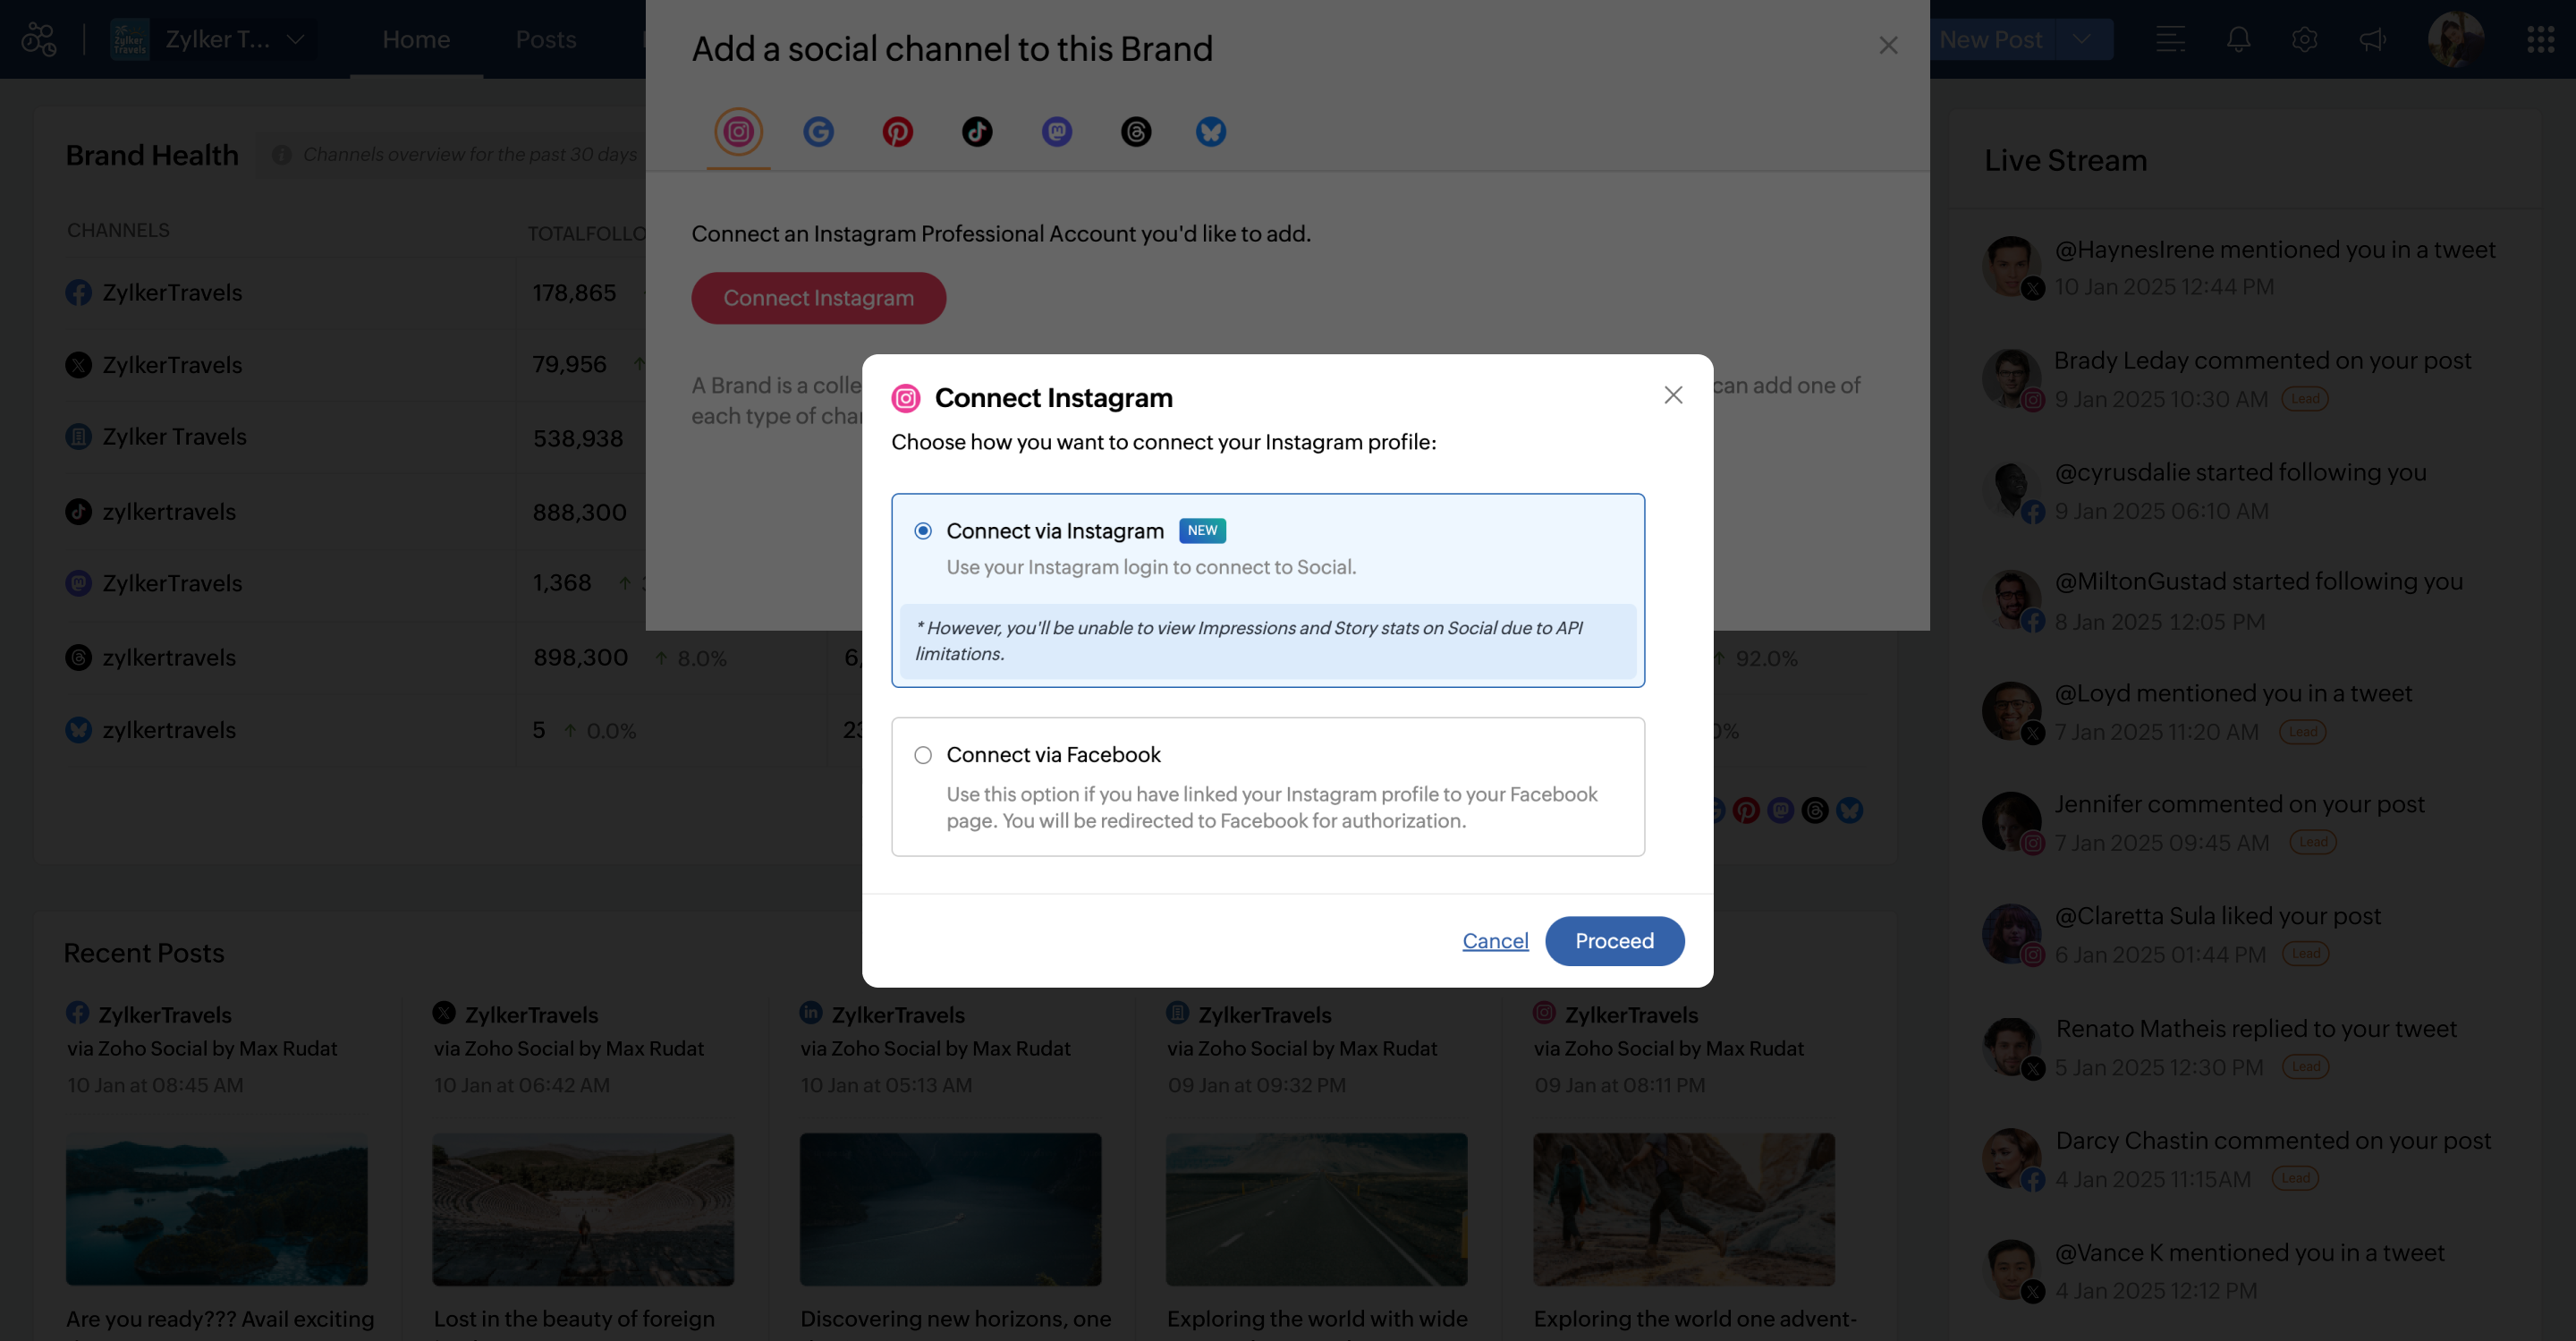The image size is (2576, 1341).
Task: Select the Pinterest channel icon
Action: click(897, 131)
